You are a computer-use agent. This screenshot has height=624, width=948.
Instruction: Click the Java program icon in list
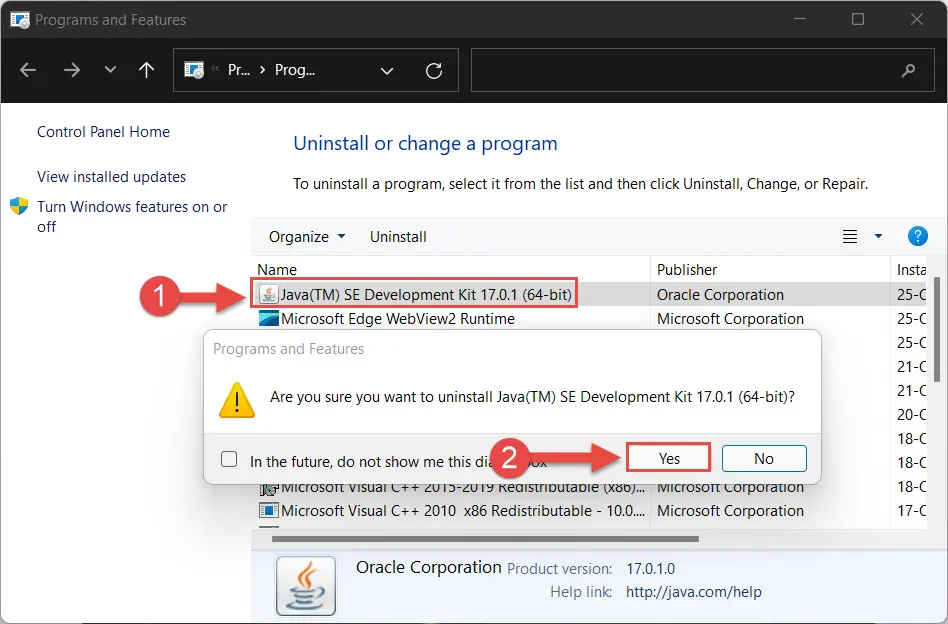[x=268, y=294]
